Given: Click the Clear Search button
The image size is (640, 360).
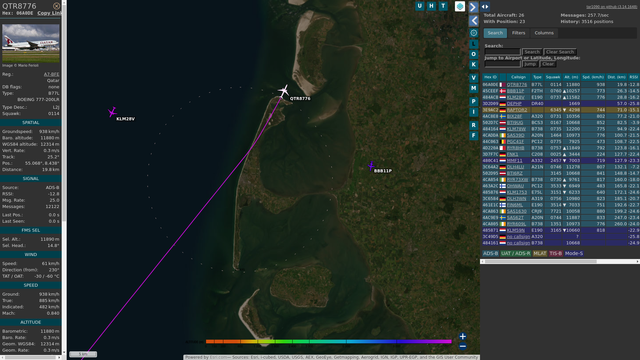Looking at the screenshot, I should click(x=560, y=52).
